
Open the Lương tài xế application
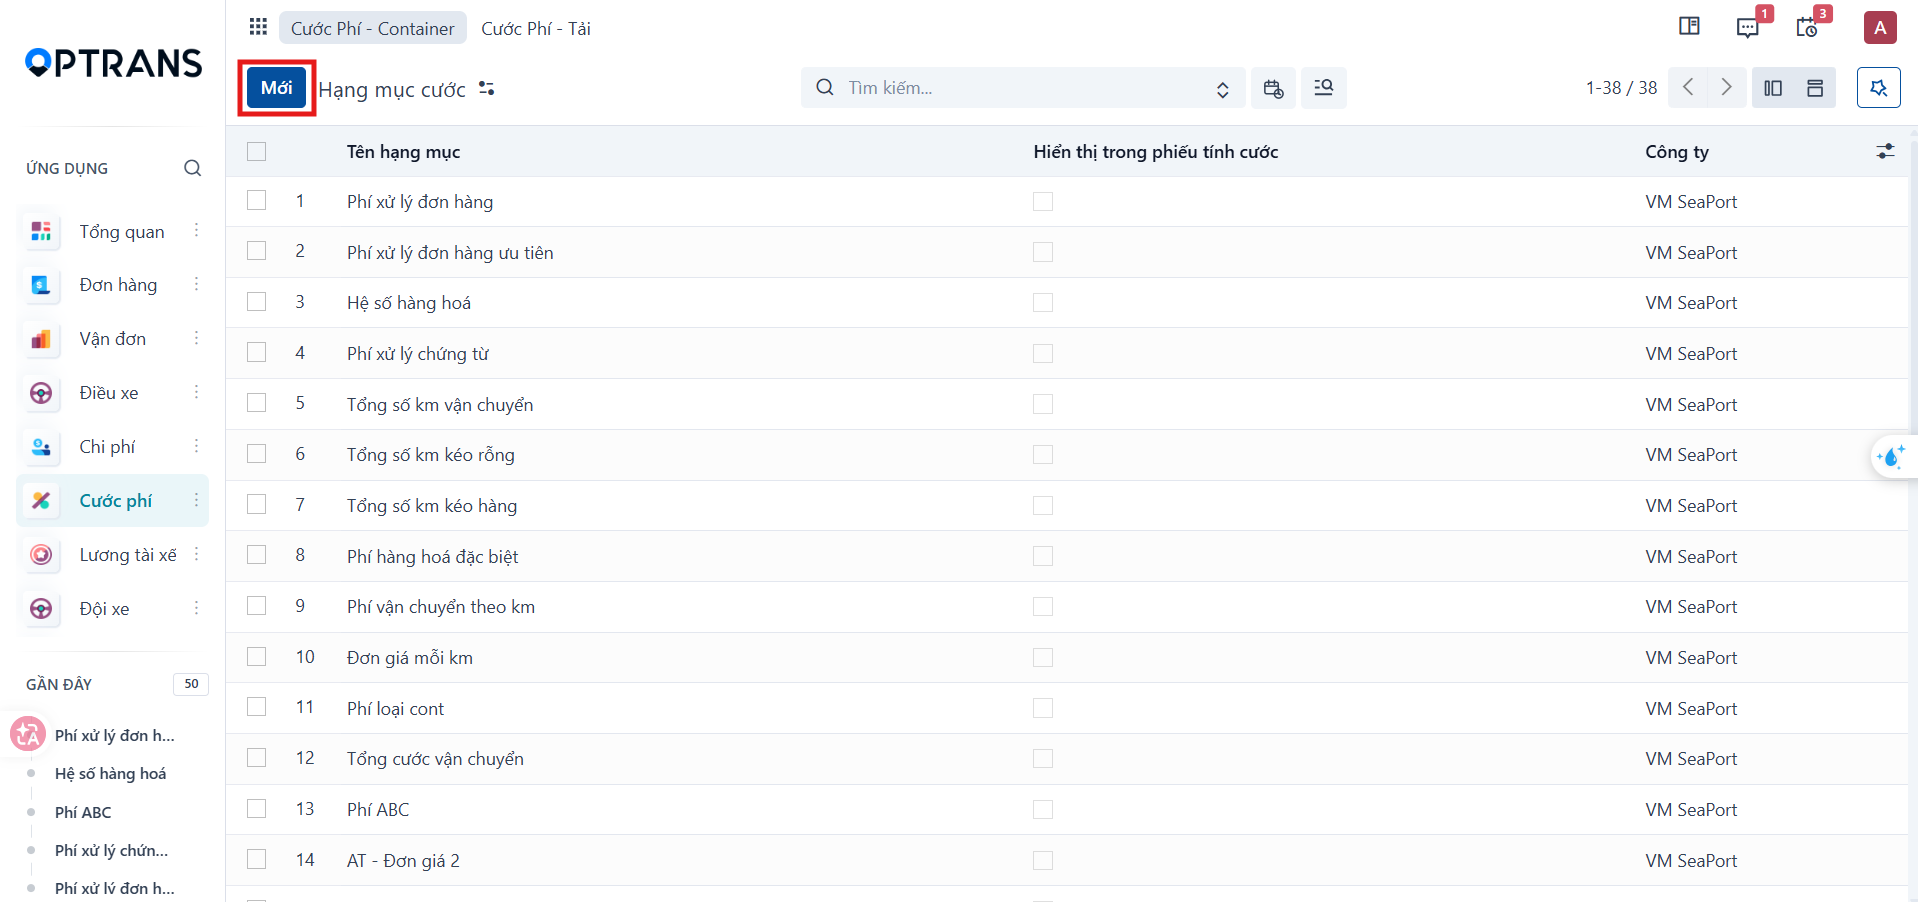(112, 555)
